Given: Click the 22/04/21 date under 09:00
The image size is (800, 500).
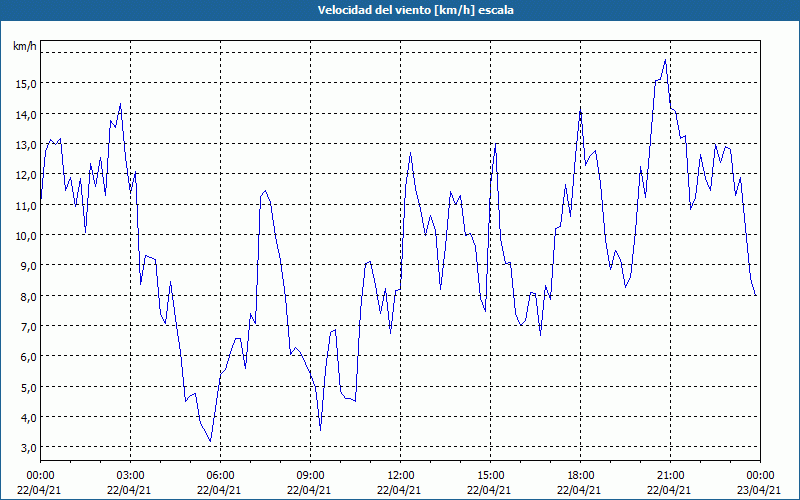Looking at the screenshot, I should (308, 490).
